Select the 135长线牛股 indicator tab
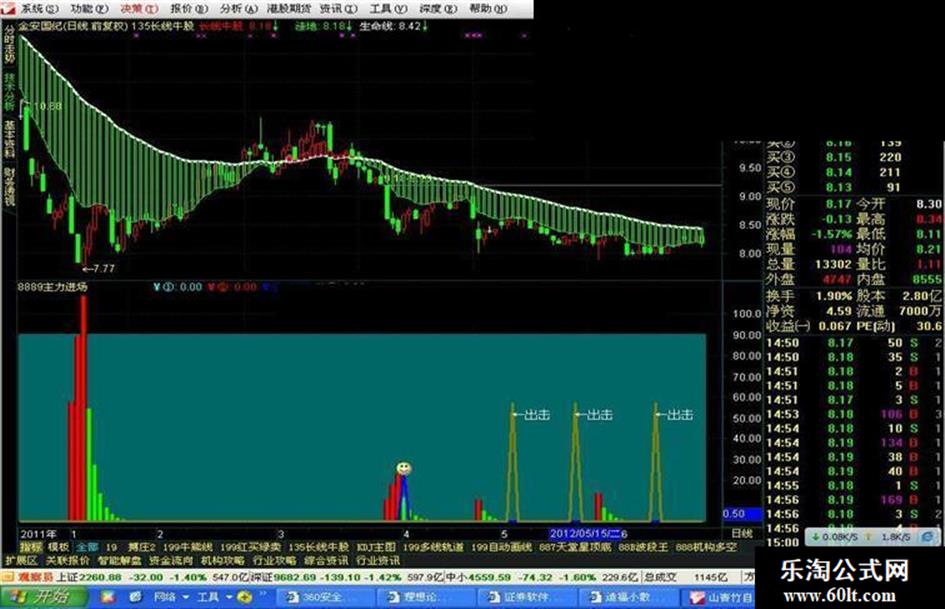This screenshot has height=609, width=945. (x=318, y=547)
